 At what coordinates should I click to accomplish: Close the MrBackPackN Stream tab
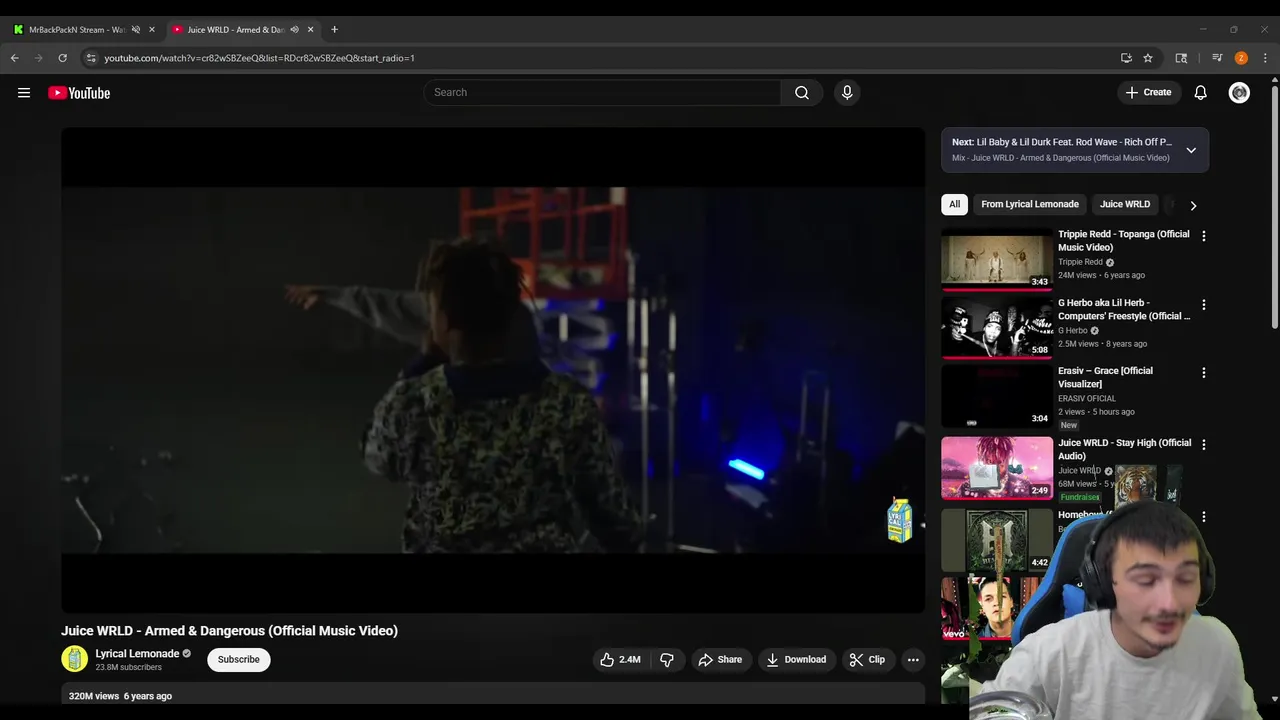pyautogui.click(x=152, y=29)
